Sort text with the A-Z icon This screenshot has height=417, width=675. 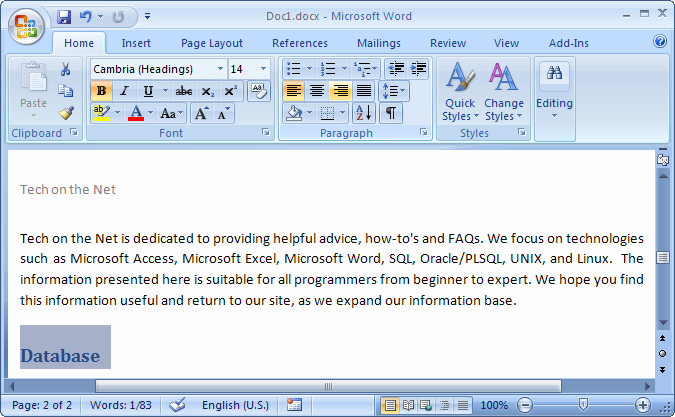point(364,113)
